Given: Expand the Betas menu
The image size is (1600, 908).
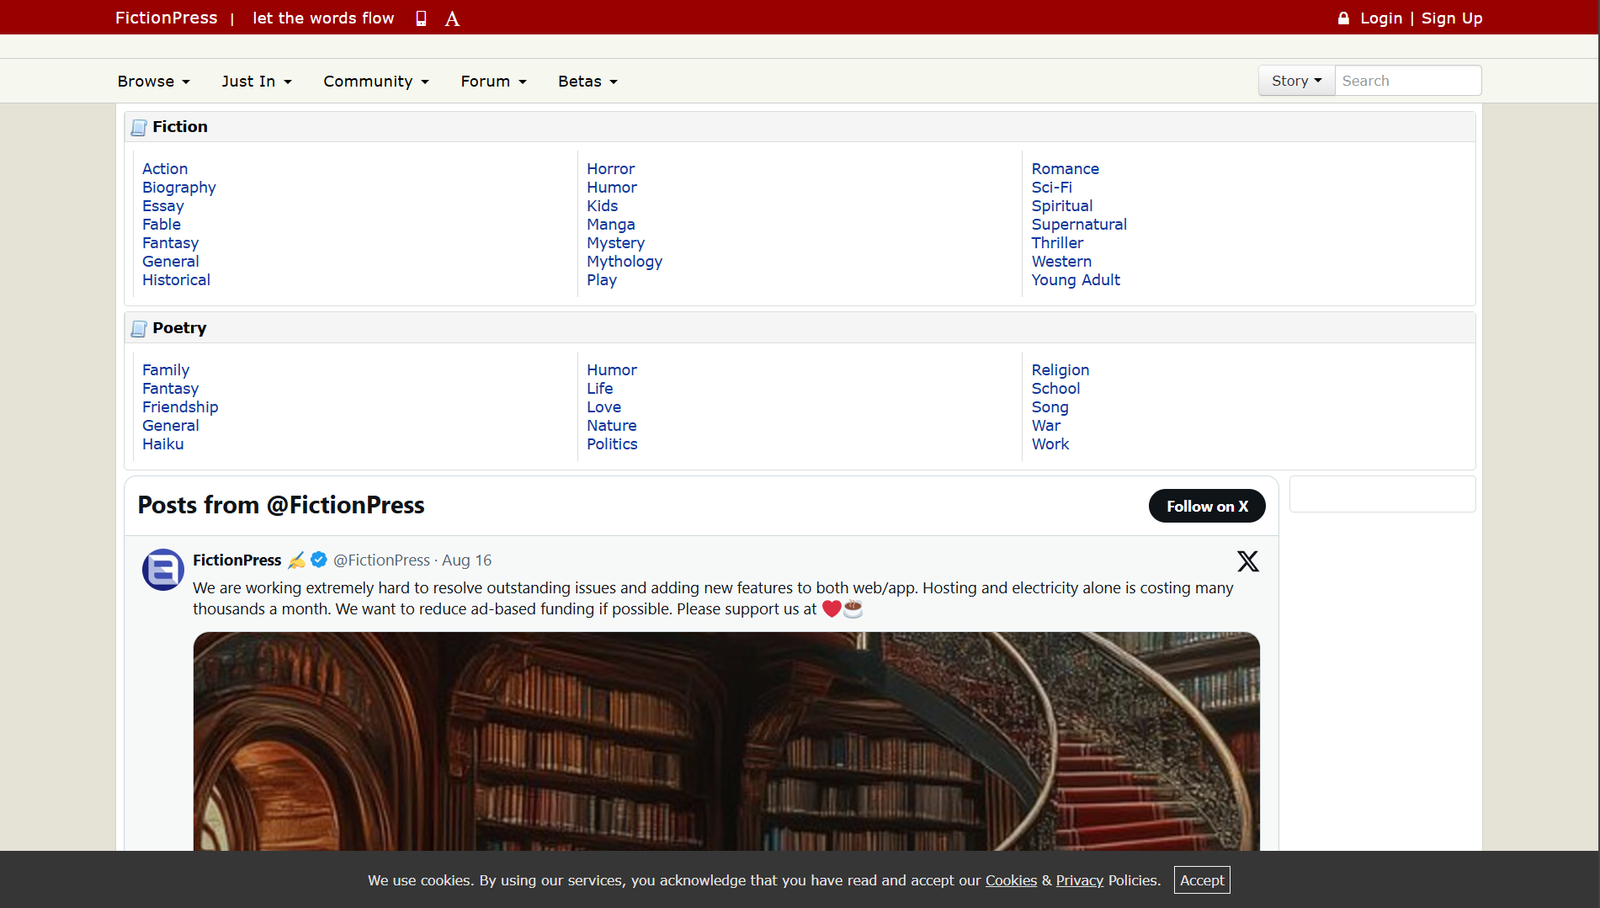Looking at the screenshot, I should pos(588,81).
